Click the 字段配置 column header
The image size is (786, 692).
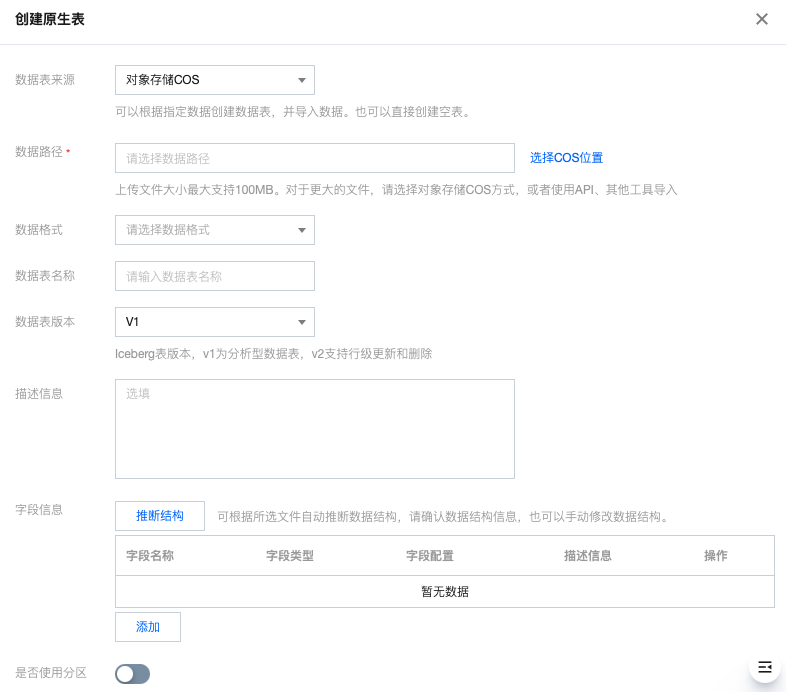point(430,556)
